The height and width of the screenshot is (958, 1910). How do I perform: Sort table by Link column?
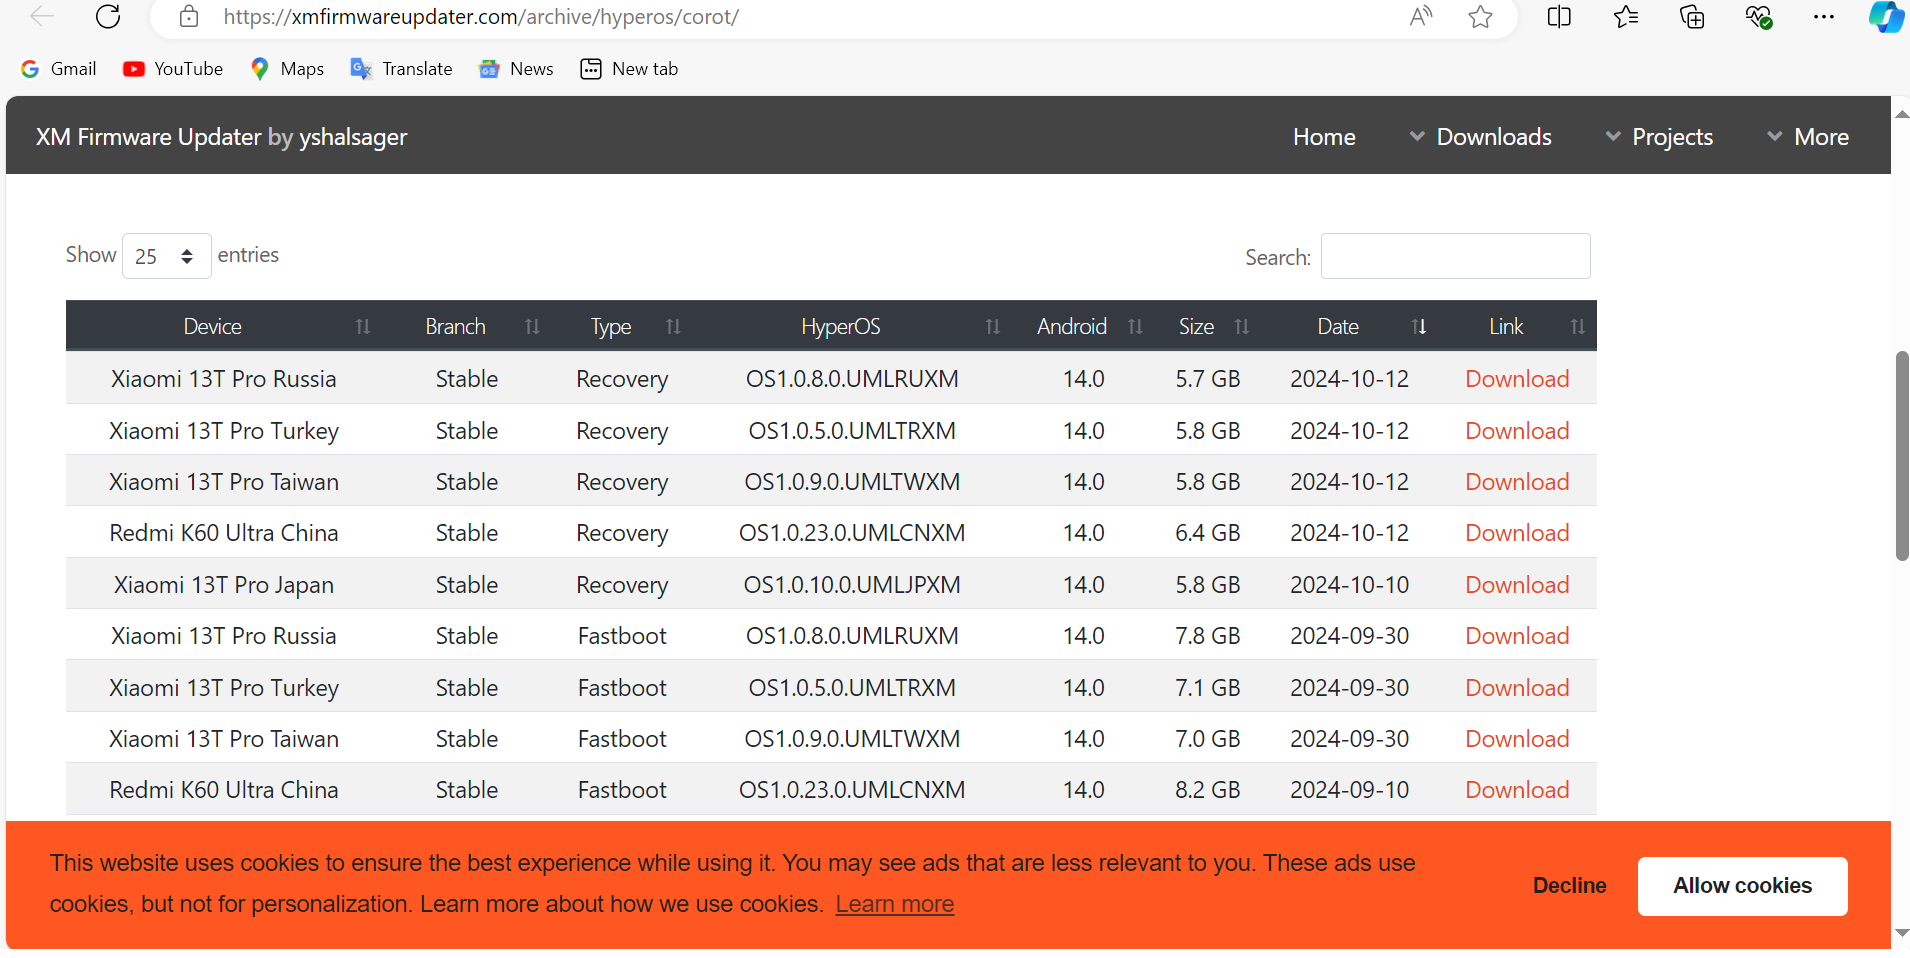pos(1518,326)
